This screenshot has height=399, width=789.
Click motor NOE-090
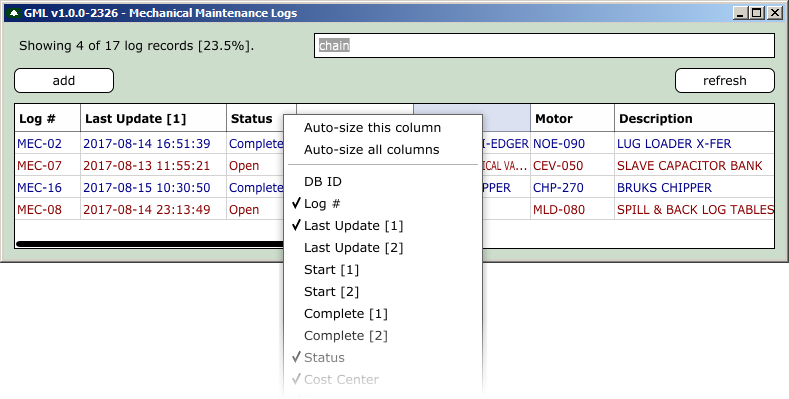coord(559,144)
